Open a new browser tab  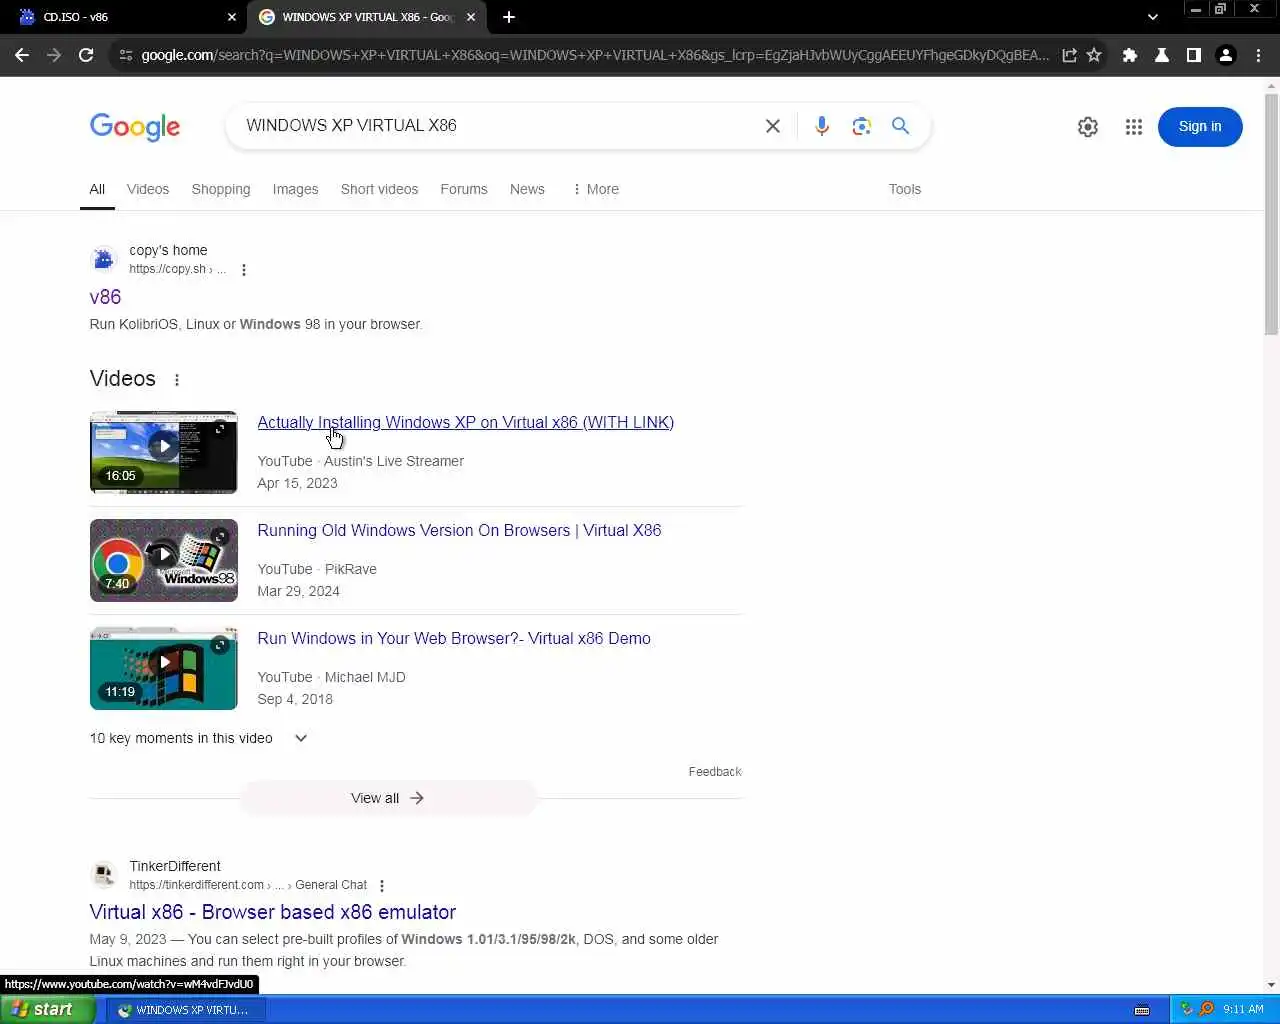pos(509,17)
